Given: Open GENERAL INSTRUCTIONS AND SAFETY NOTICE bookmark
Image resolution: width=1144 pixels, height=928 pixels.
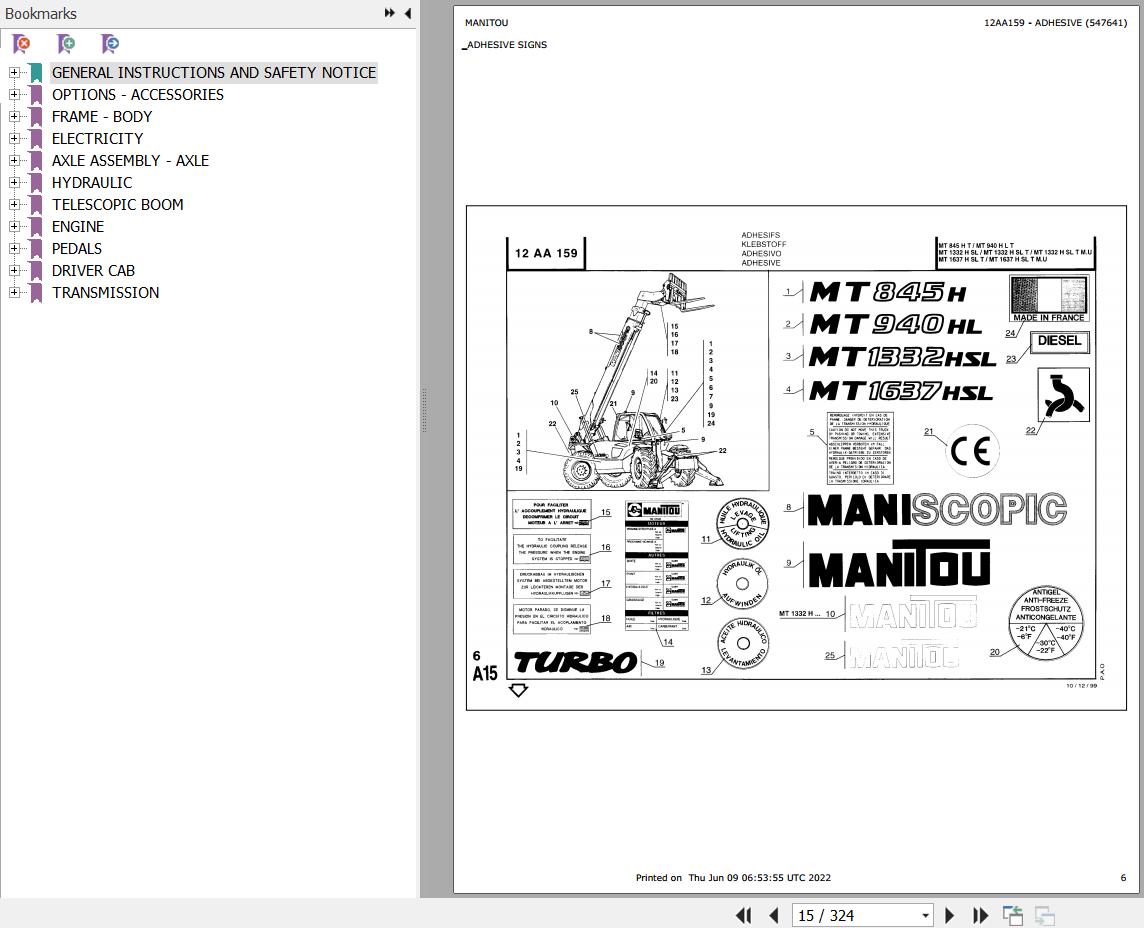Looking at the screenshot, I should click(214, 72).
